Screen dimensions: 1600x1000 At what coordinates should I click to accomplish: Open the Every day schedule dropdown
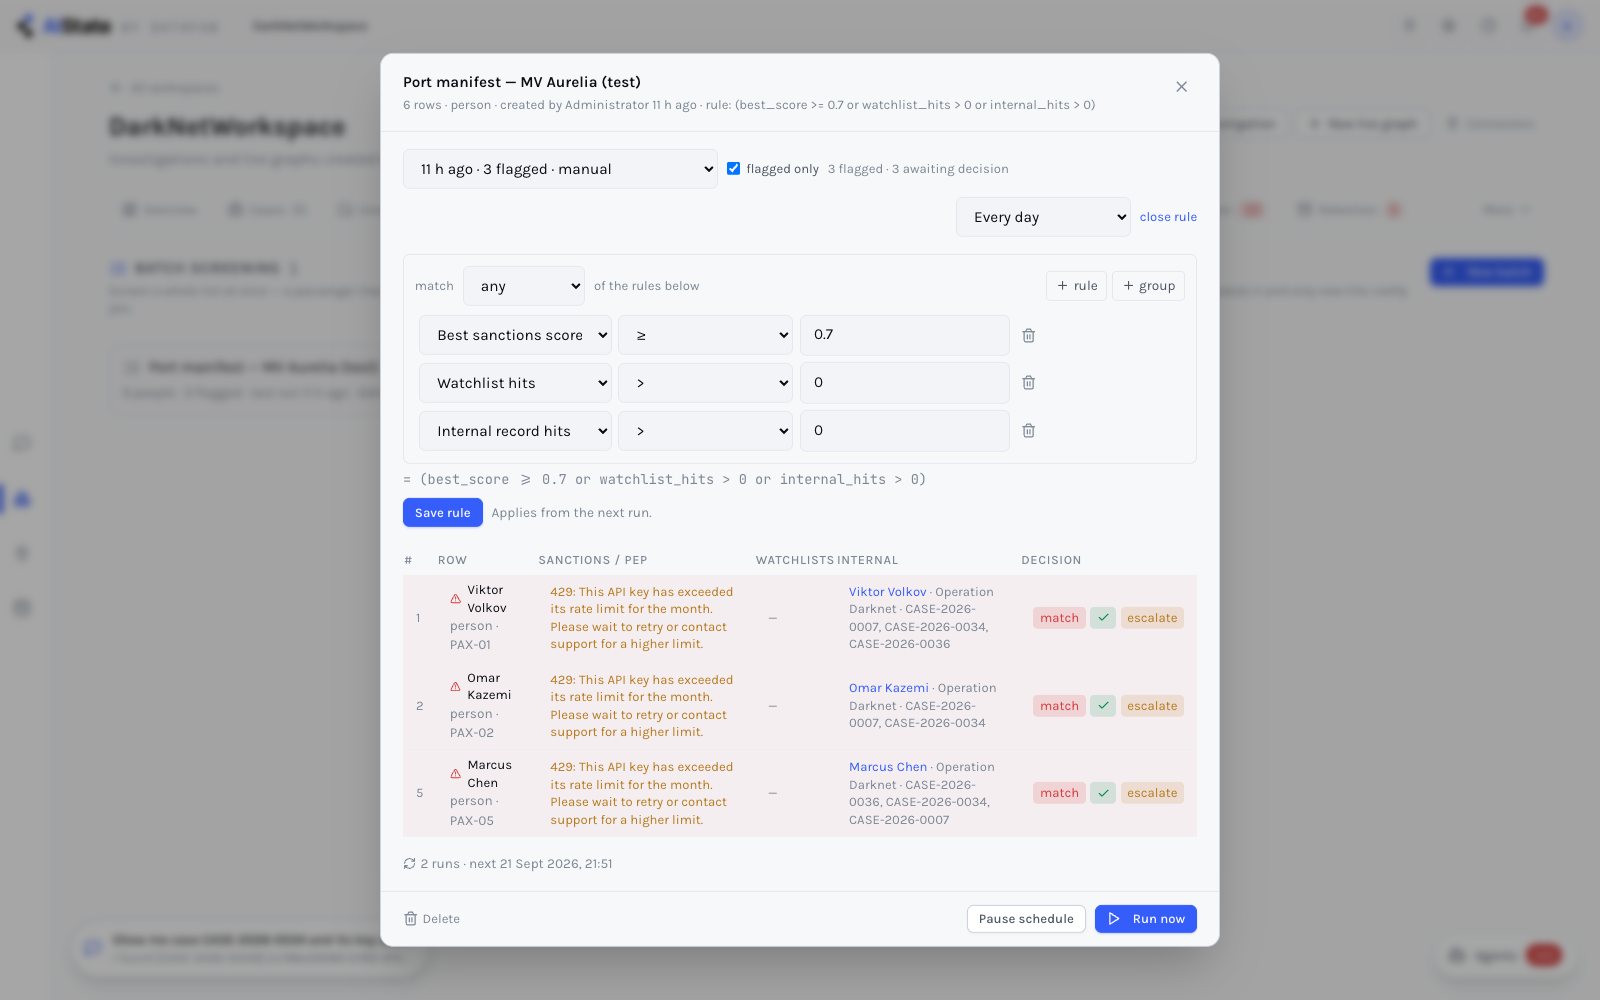tap(1043, 217)
